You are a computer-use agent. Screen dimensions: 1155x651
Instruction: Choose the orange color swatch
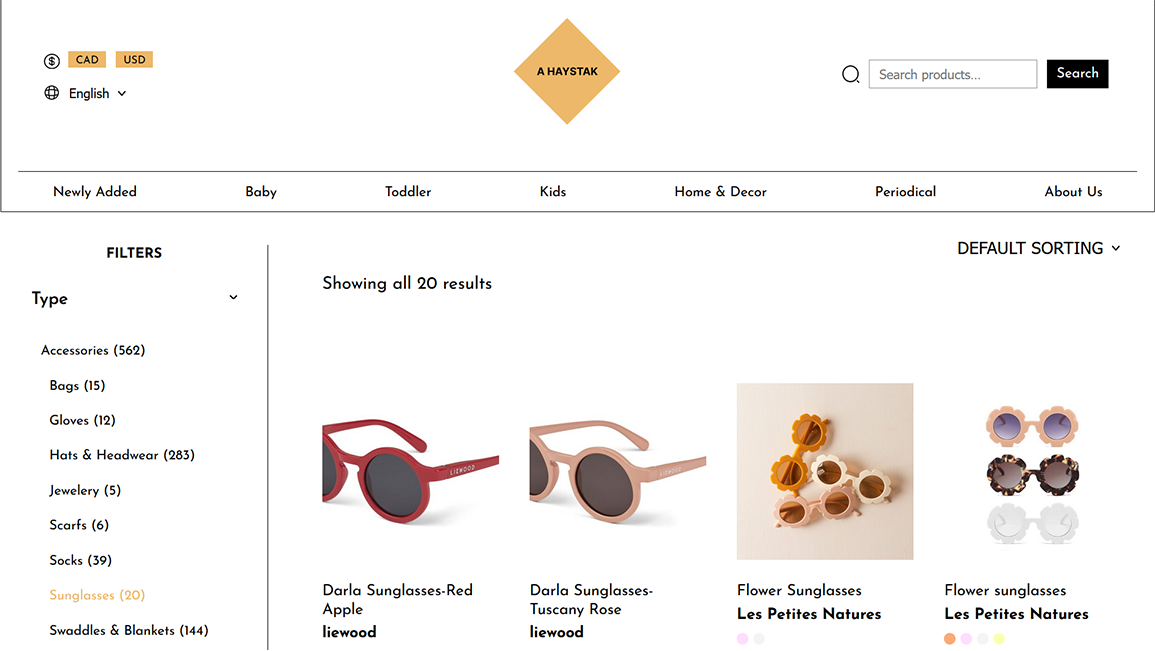[x=950, y=639]
